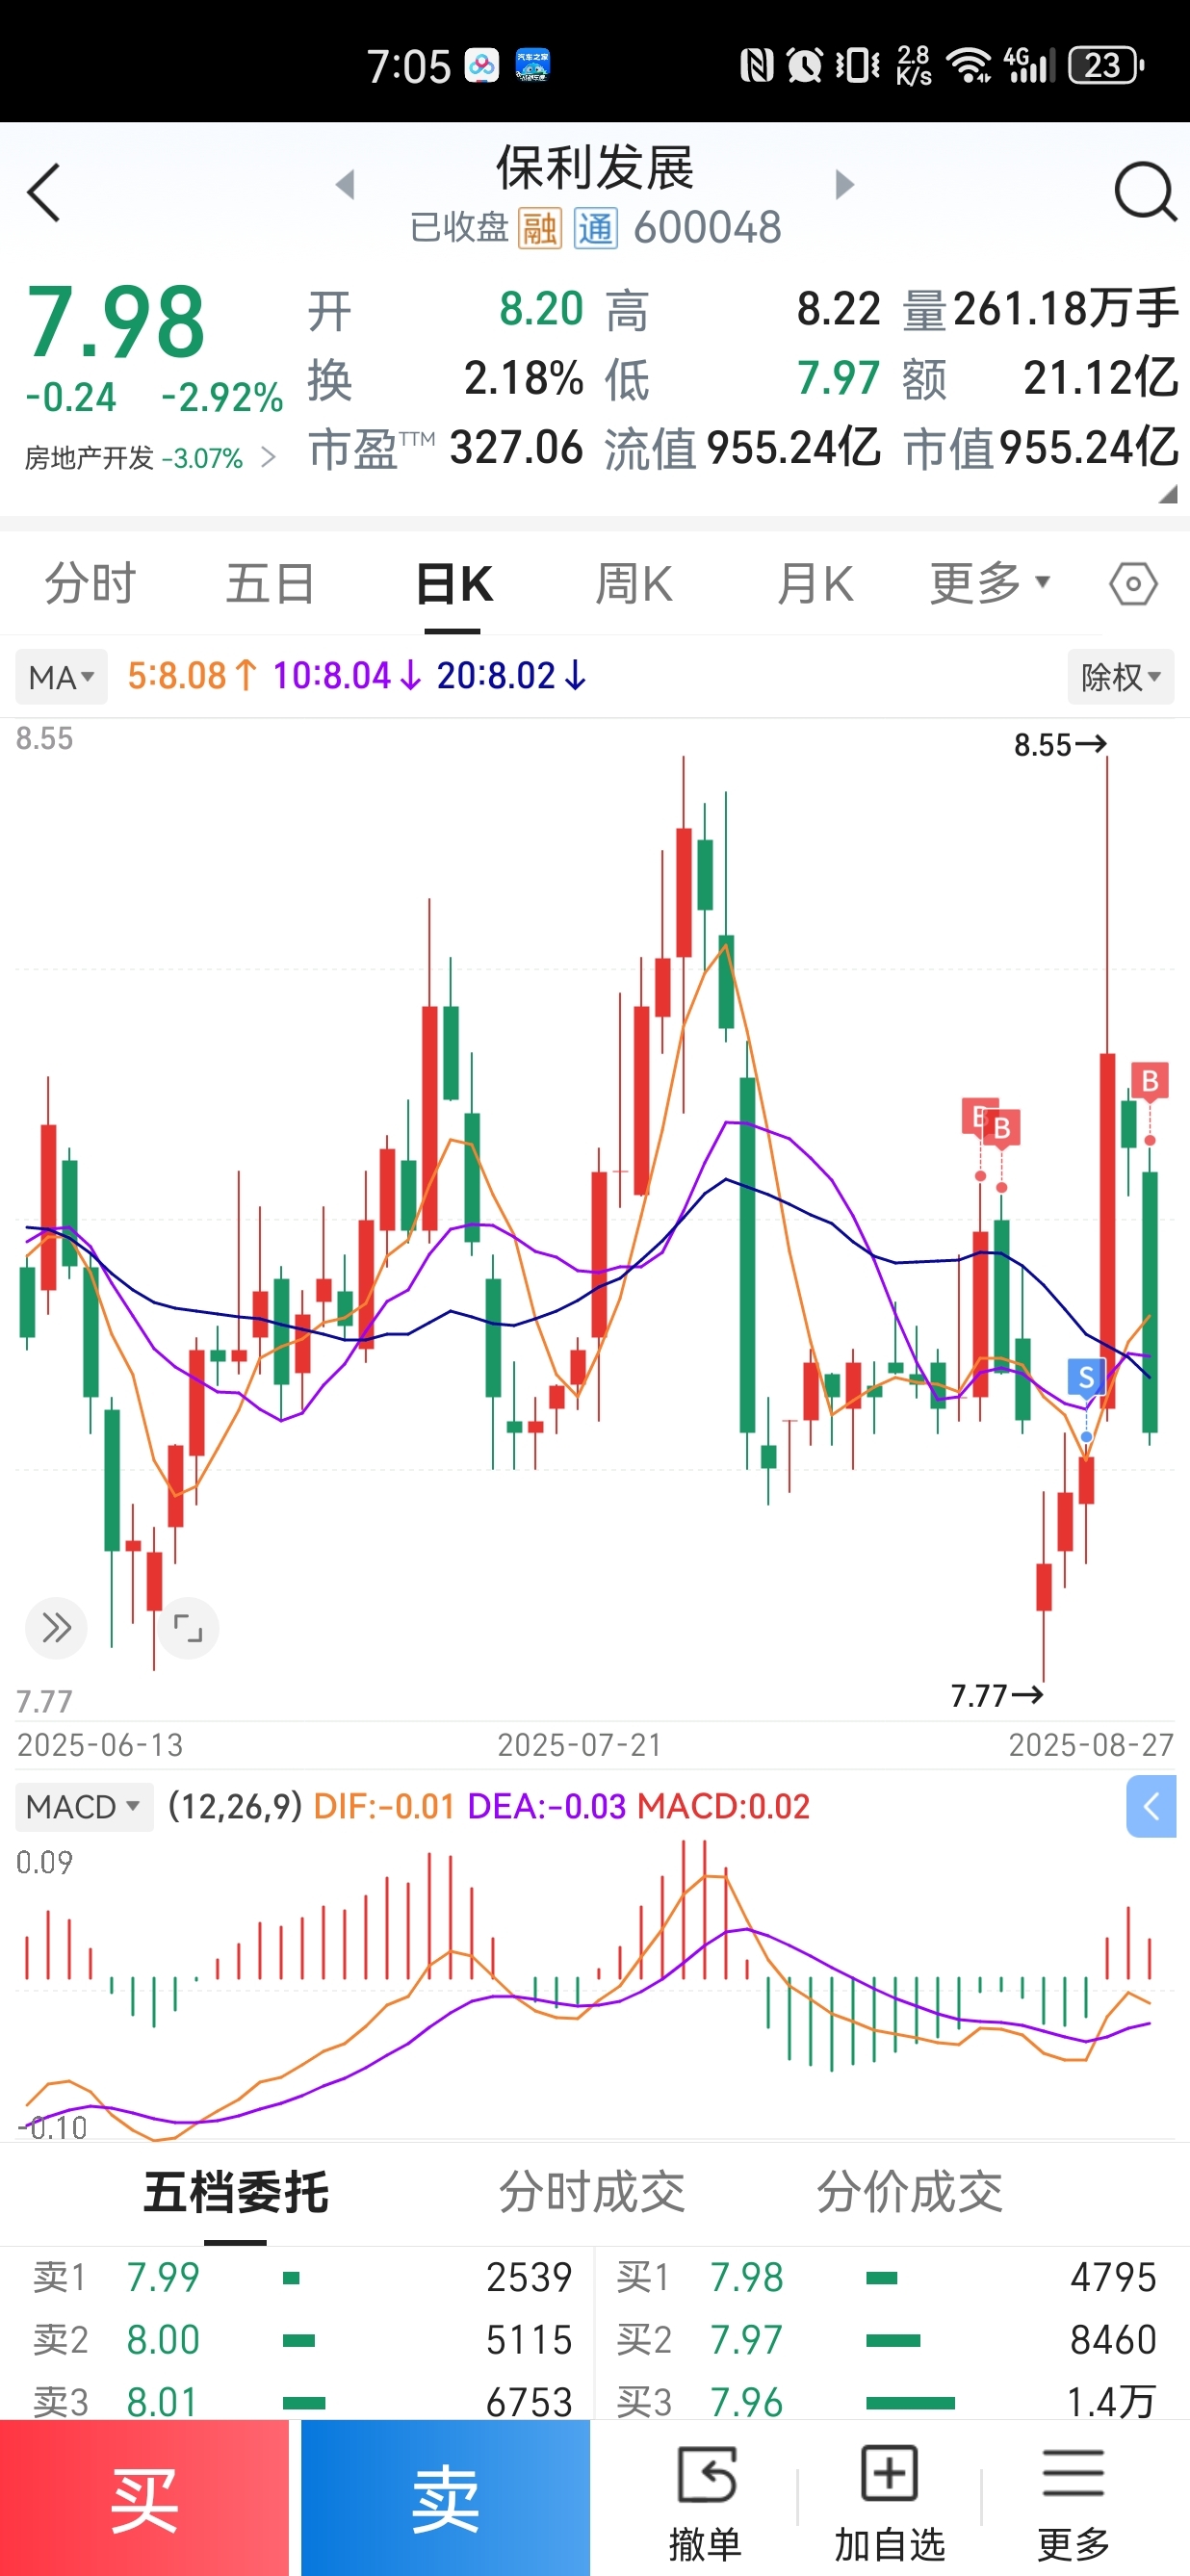Tap the NFC status icon
Viewport: 1190px width, 2576px height.
(757, 66)
